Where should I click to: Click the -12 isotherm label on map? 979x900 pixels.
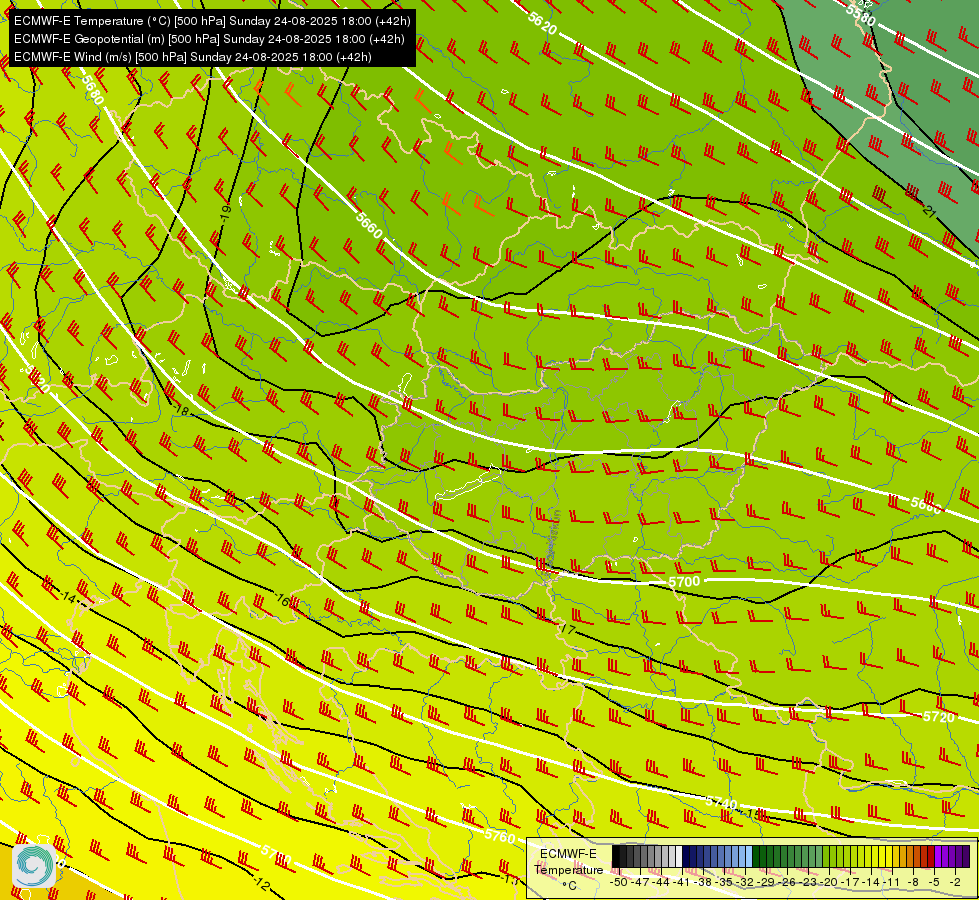262,884
